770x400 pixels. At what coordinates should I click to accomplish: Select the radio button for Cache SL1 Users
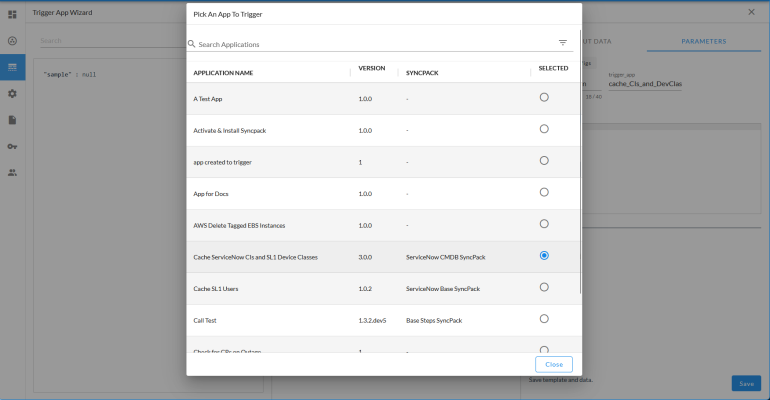tap(544, 287)
